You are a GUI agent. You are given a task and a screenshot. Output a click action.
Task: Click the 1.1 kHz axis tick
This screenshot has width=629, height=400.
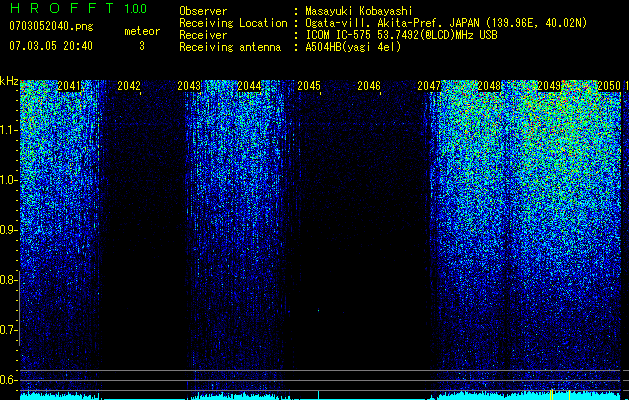click(9, 130)
